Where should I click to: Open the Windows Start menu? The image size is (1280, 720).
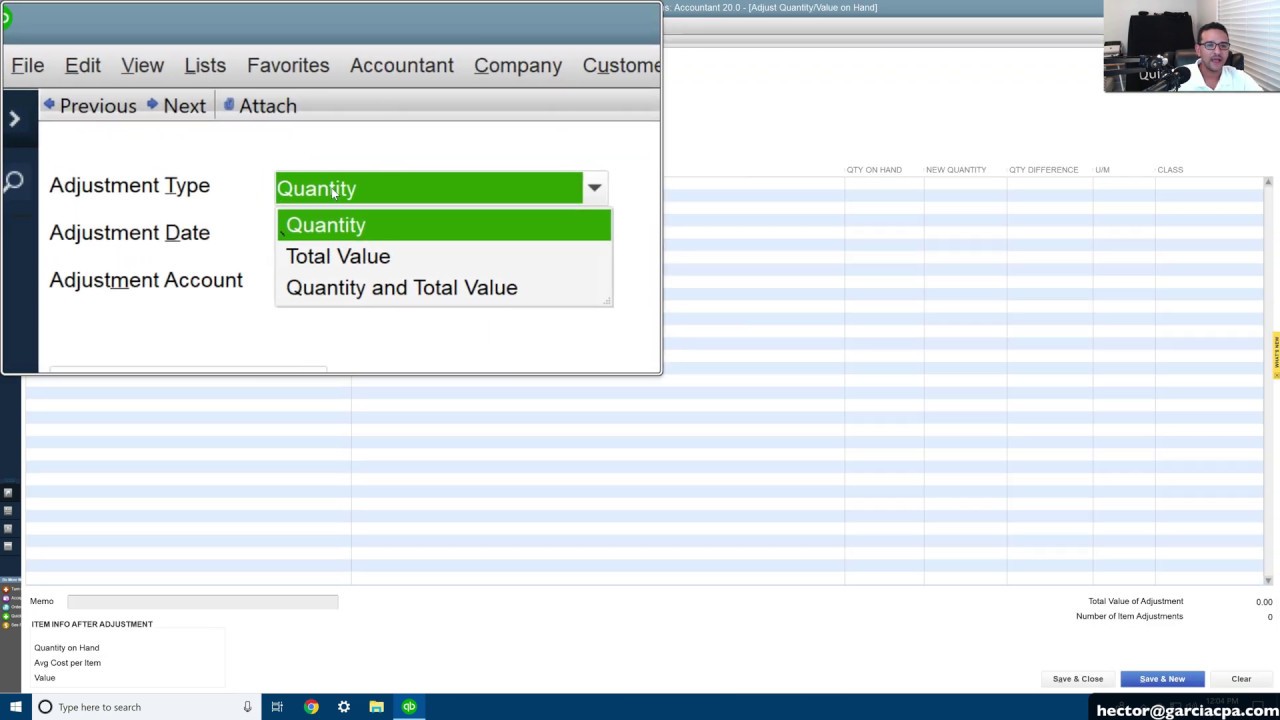(x=15, y=707)
